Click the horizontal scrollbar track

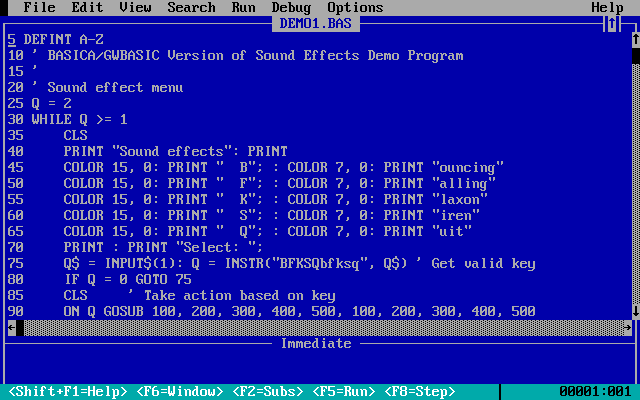click(x=323, y=328)
